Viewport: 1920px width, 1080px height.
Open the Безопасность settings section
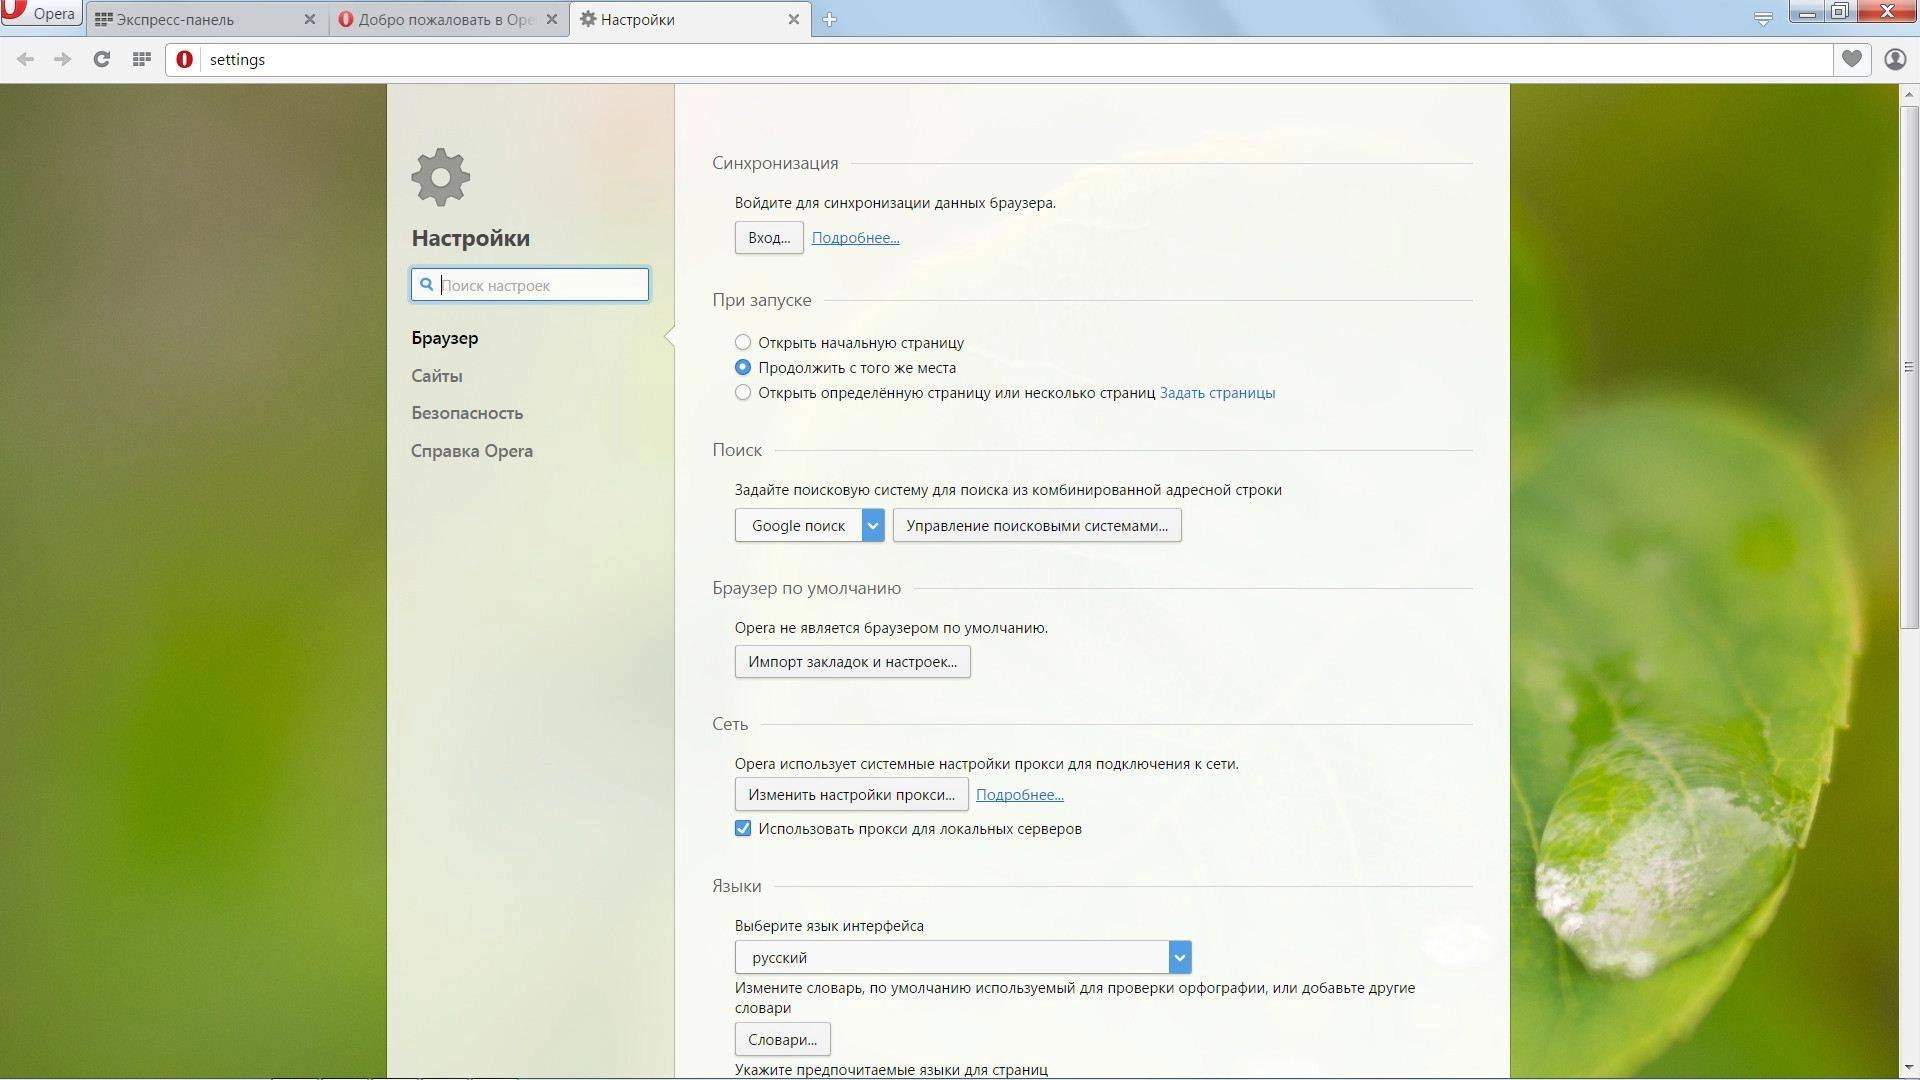[x=467, y=413]
